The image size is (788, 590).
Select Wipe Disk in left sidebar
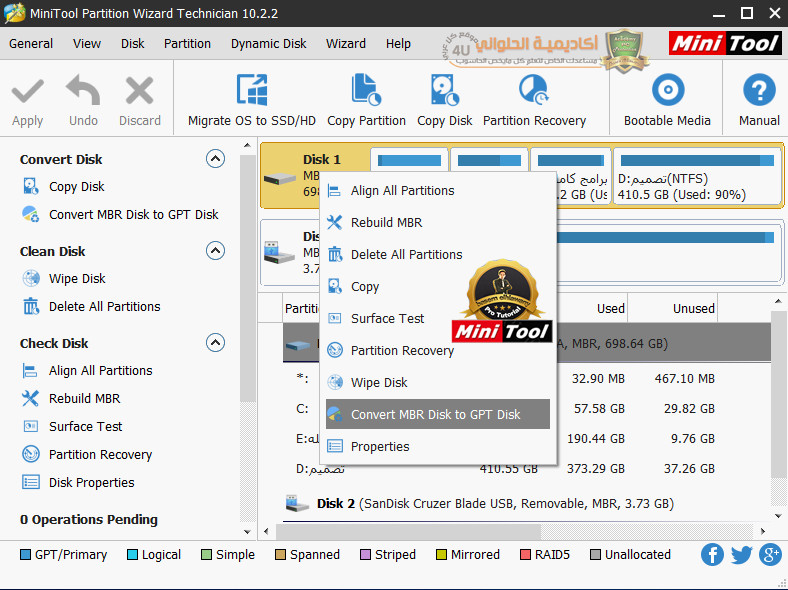tap(77, 279)
